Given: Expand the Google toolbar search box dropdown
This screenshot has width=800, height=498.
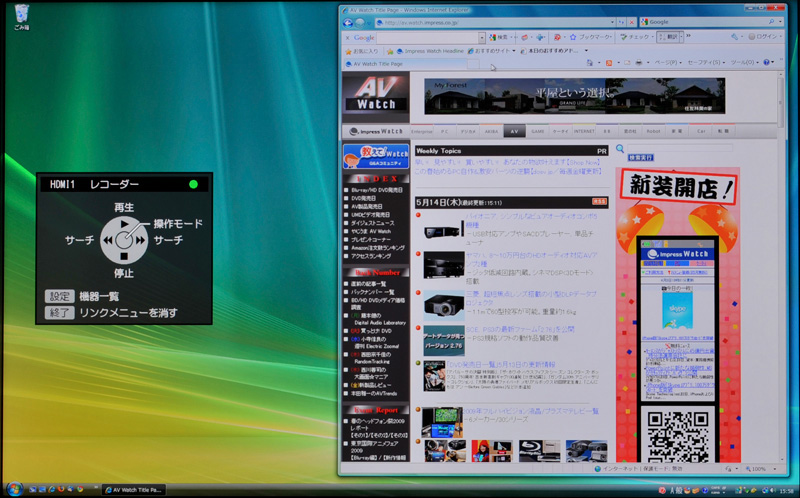Looking at the screenshot, I should pyautogui.click(x=482, y=38).
